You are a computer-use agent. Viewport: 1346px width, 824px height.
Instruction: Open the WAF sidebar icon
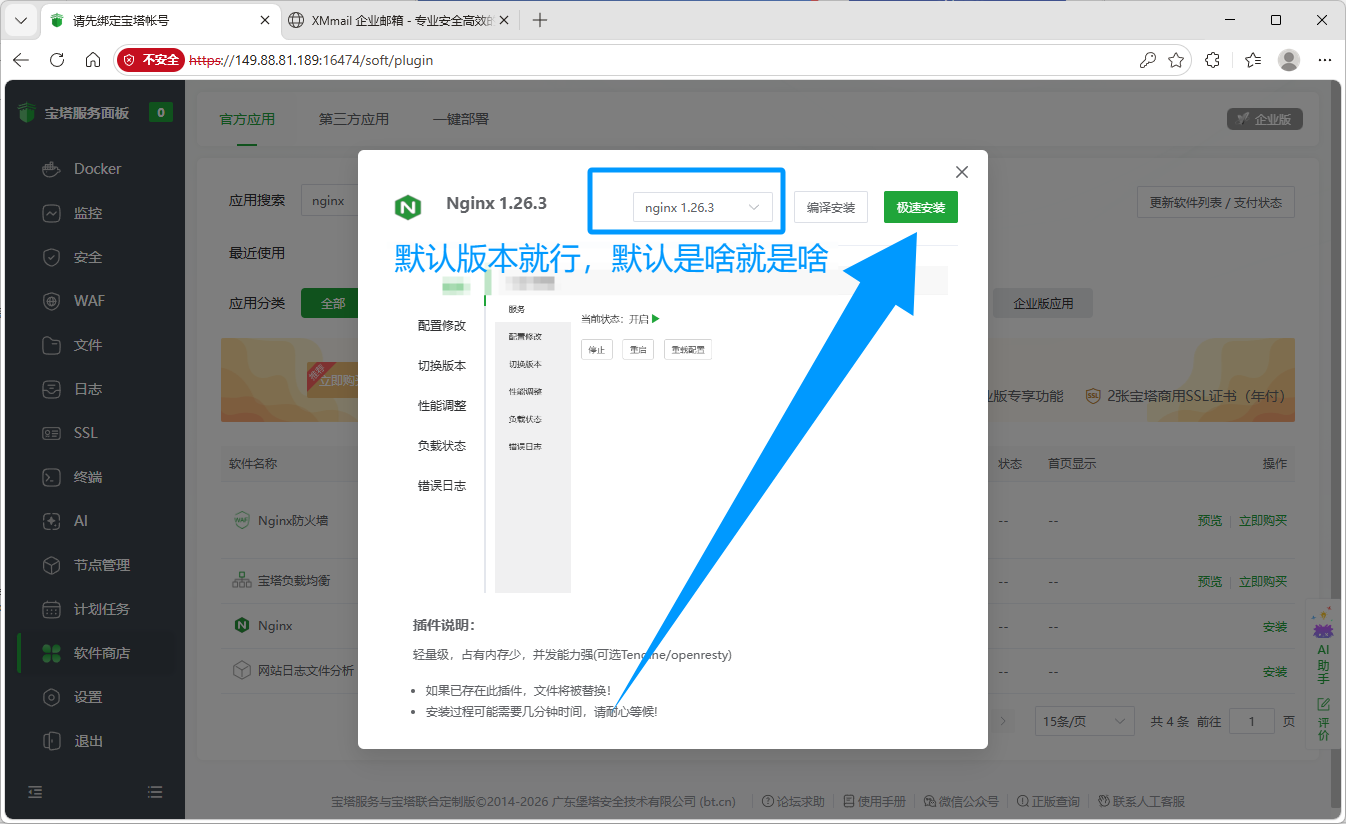tap(52, 301)
